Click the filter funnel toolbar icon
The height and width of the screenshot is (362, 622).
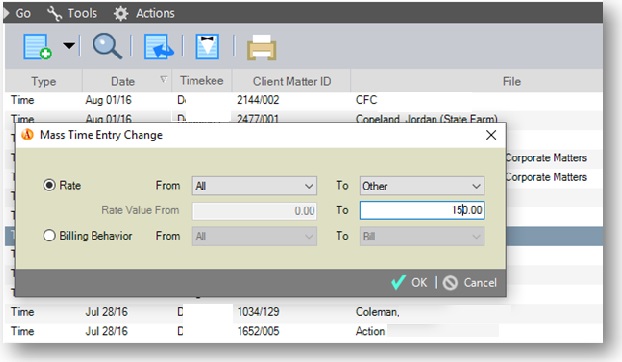(207, 47)
